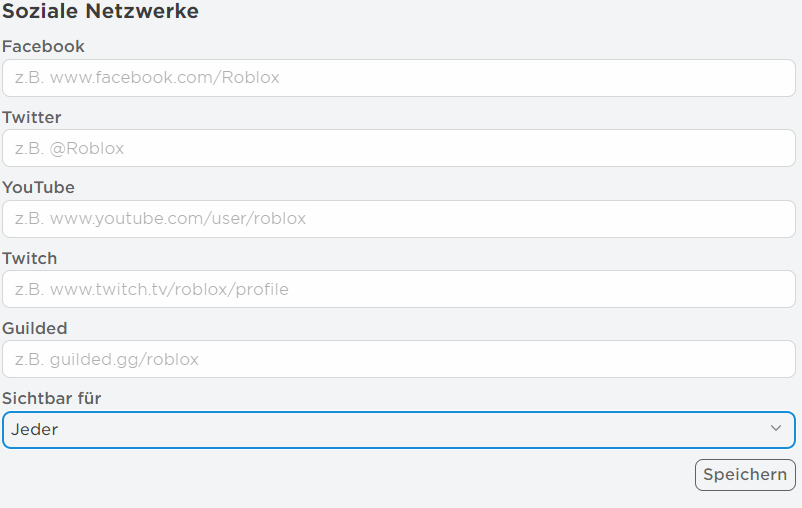Screen dimensions: 802x508
Task: Click the chevron arrow in the Jeder dropdown
Action: 776,428
